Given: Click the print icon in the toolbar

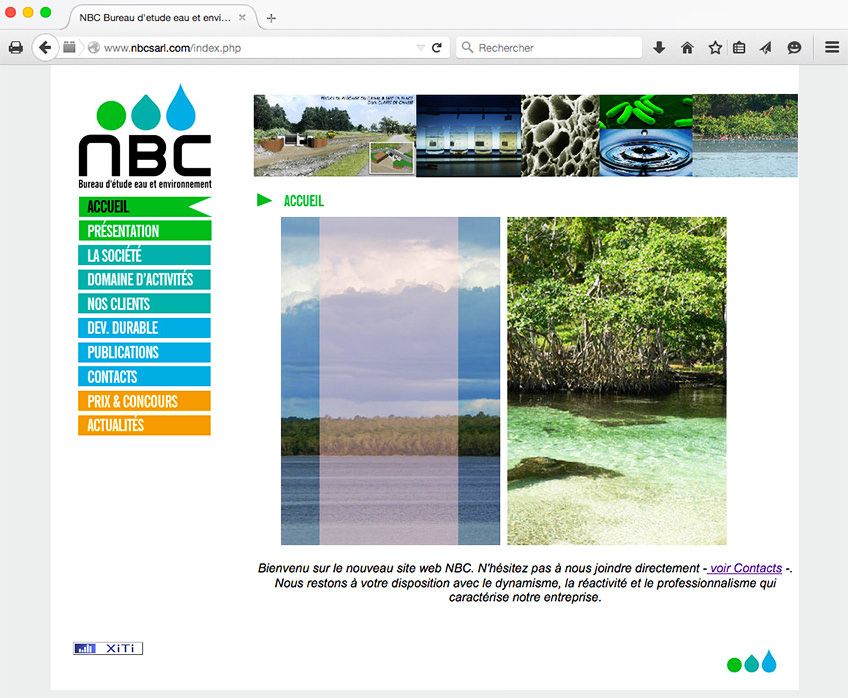Looking at the screenshot, I should click(16, 47).
